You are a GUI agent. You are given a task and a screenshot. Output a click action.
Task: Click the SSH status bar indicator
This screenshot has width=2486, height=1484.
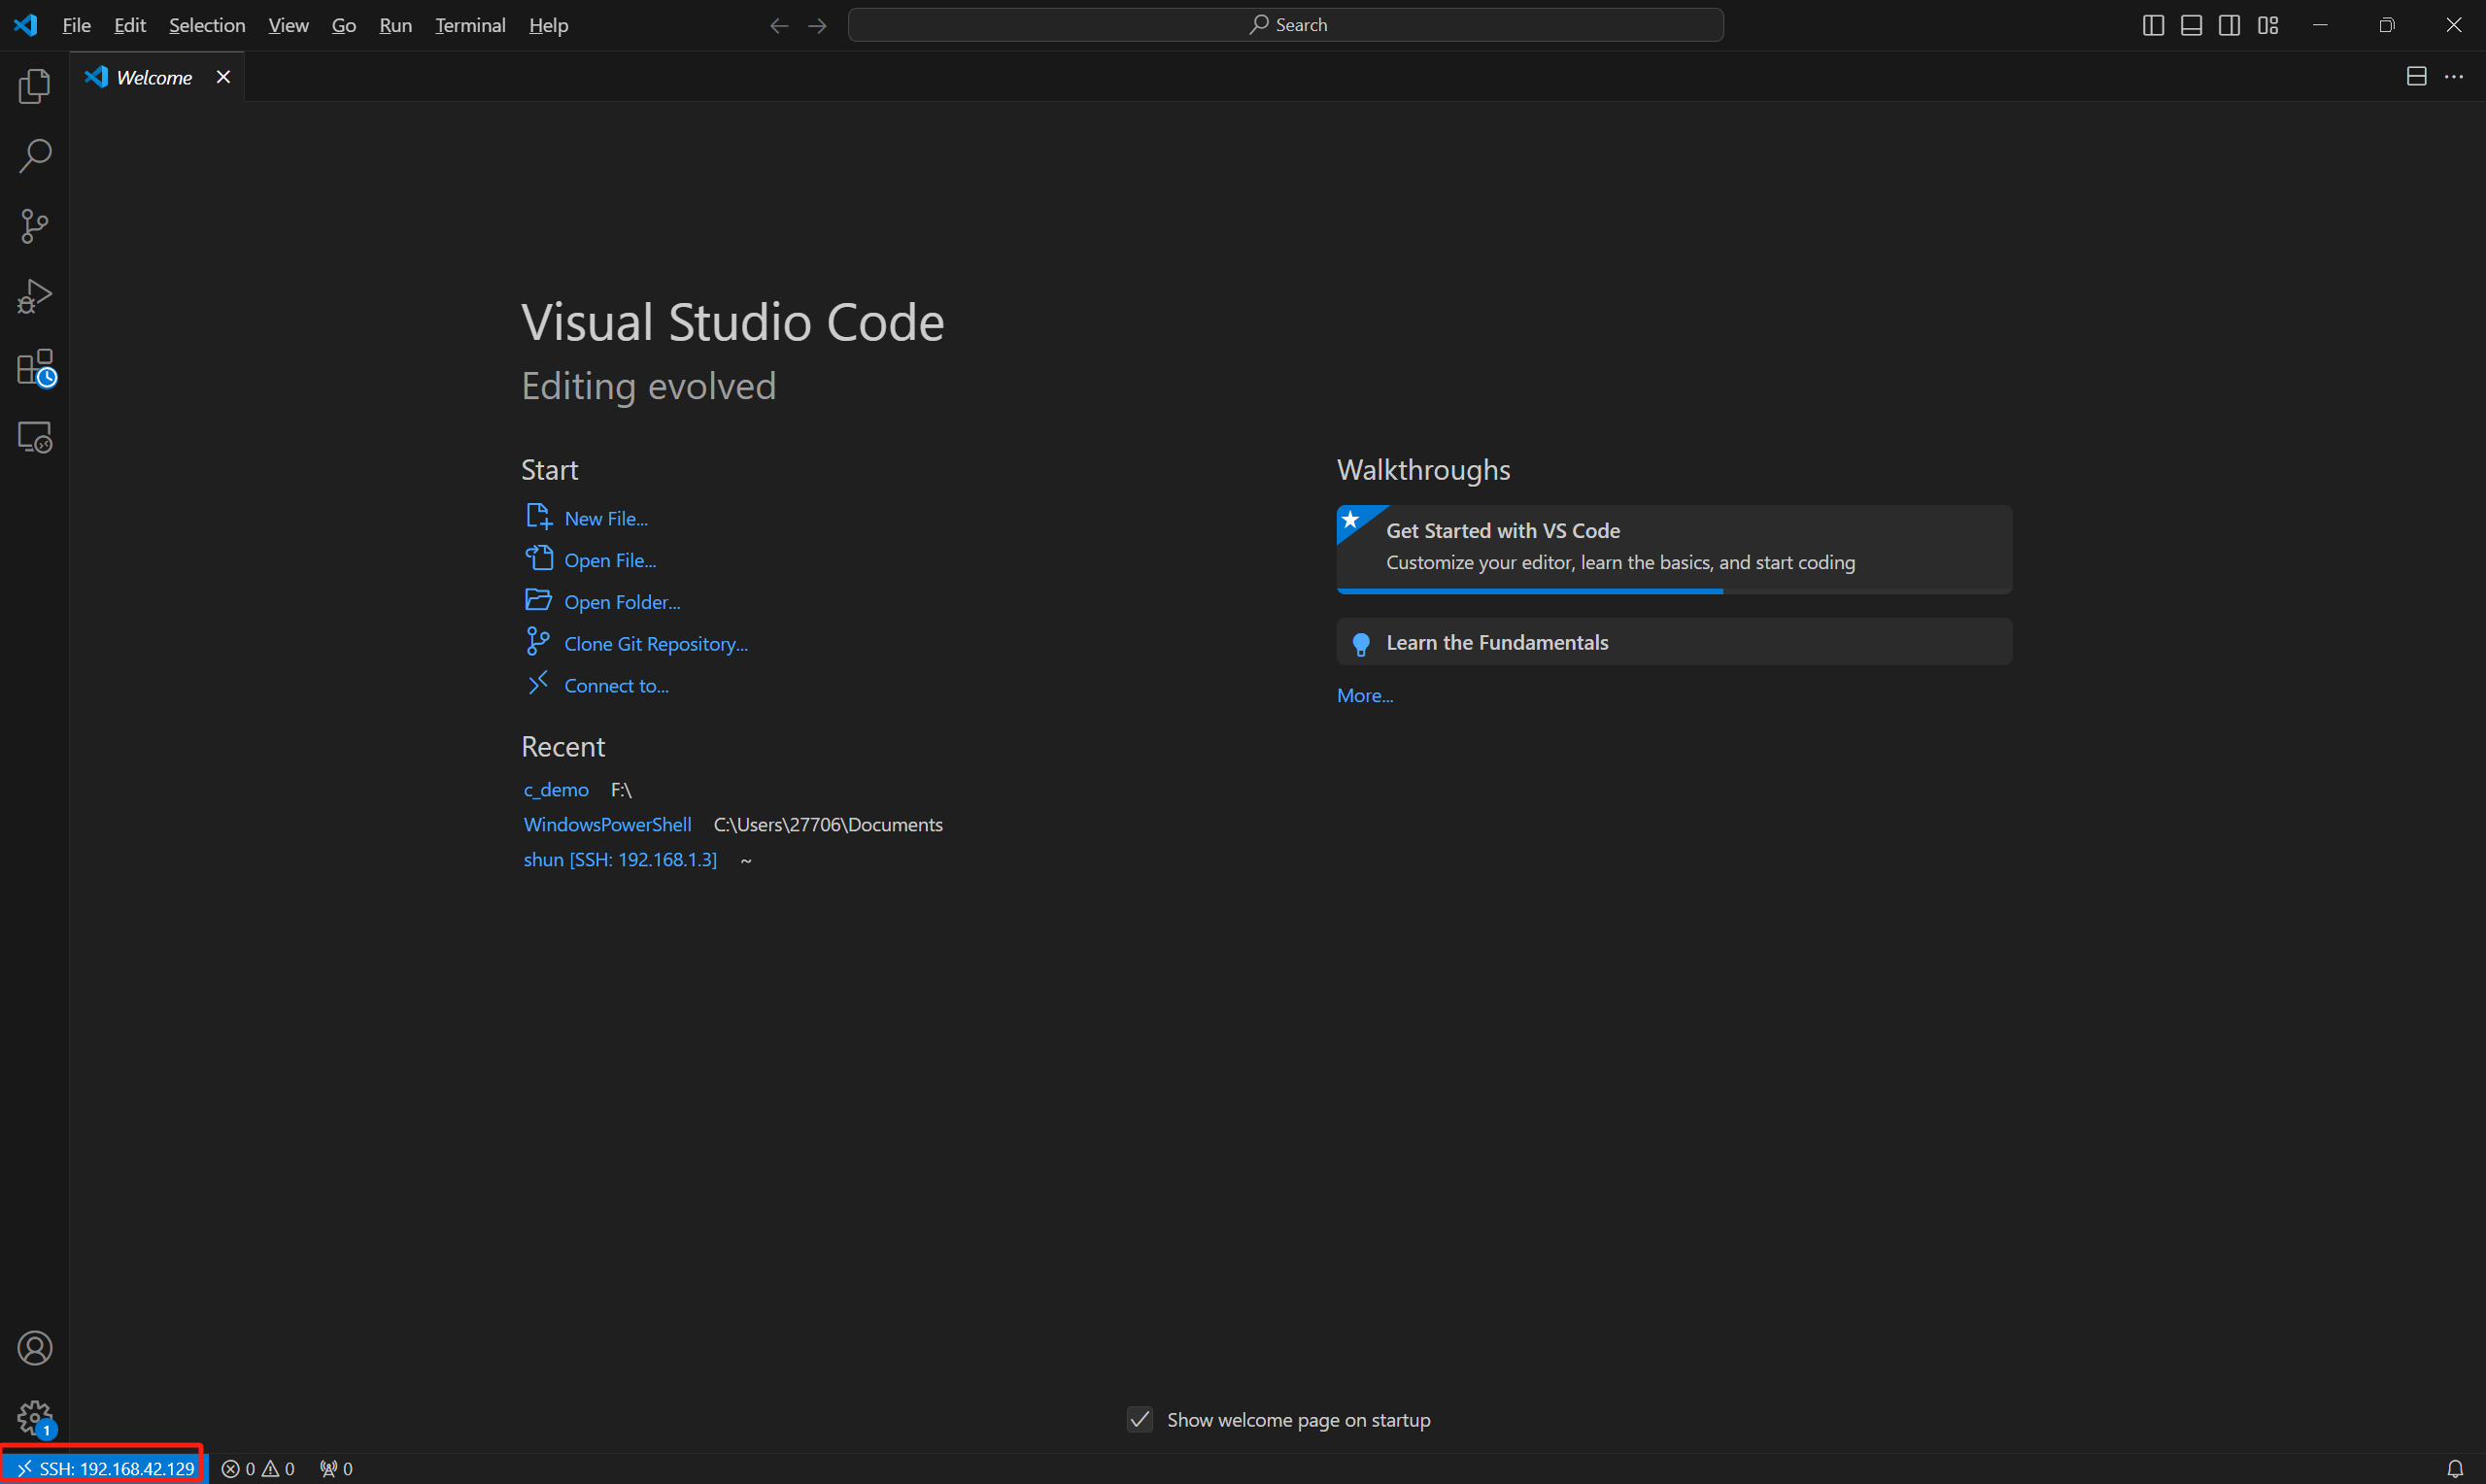point(102,1468)
